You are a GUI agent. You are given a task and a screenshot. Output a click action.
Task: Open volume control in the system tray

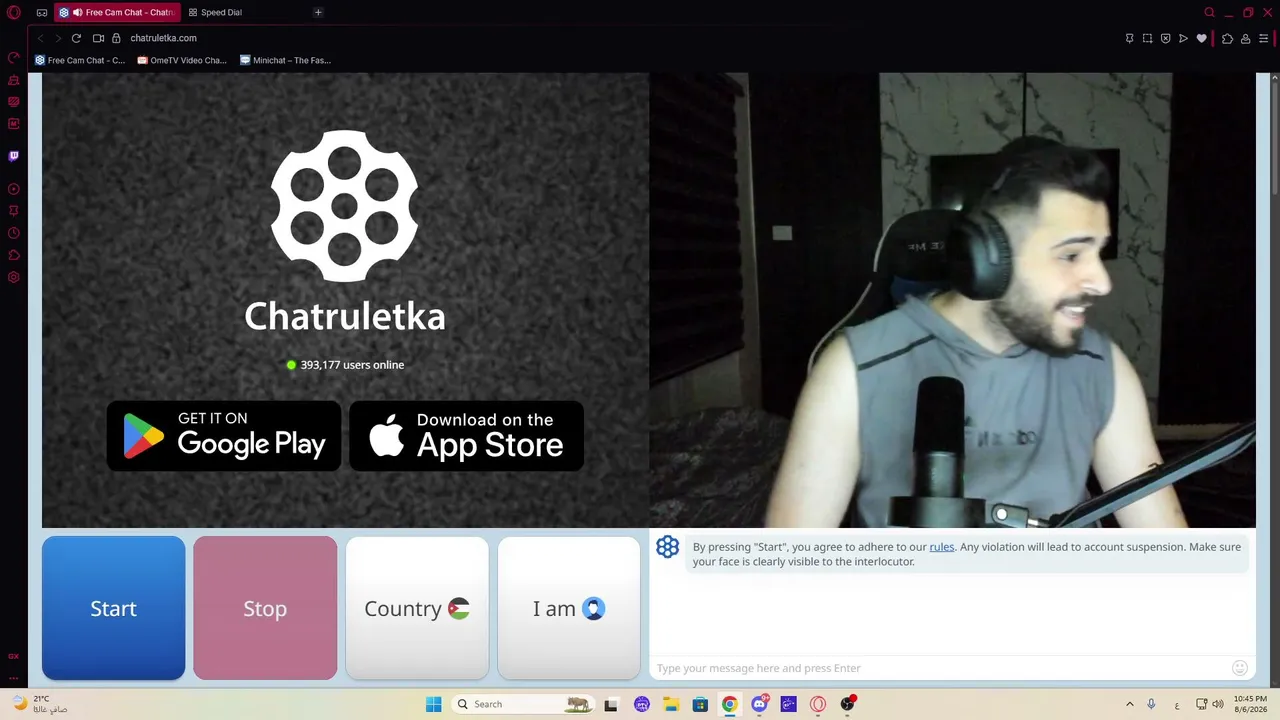pyautogui.click(x=1218, y=704)
